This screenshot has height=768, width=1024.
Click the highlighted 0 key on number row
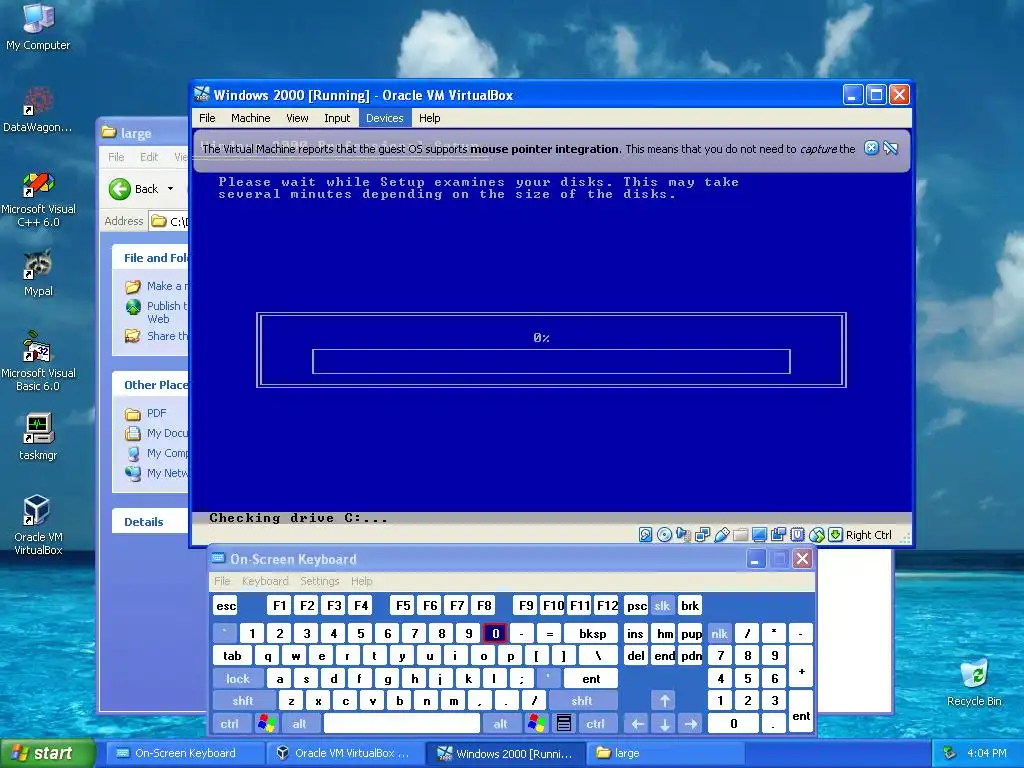pyautogui.click(x=495, y=633)
